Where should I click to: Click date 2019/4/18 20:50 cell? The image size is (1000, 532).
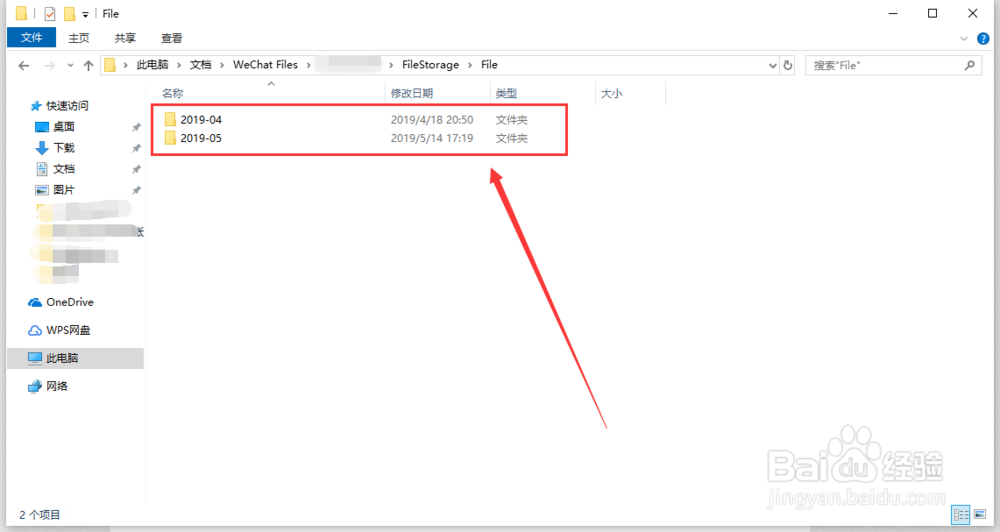click(432, 119)
